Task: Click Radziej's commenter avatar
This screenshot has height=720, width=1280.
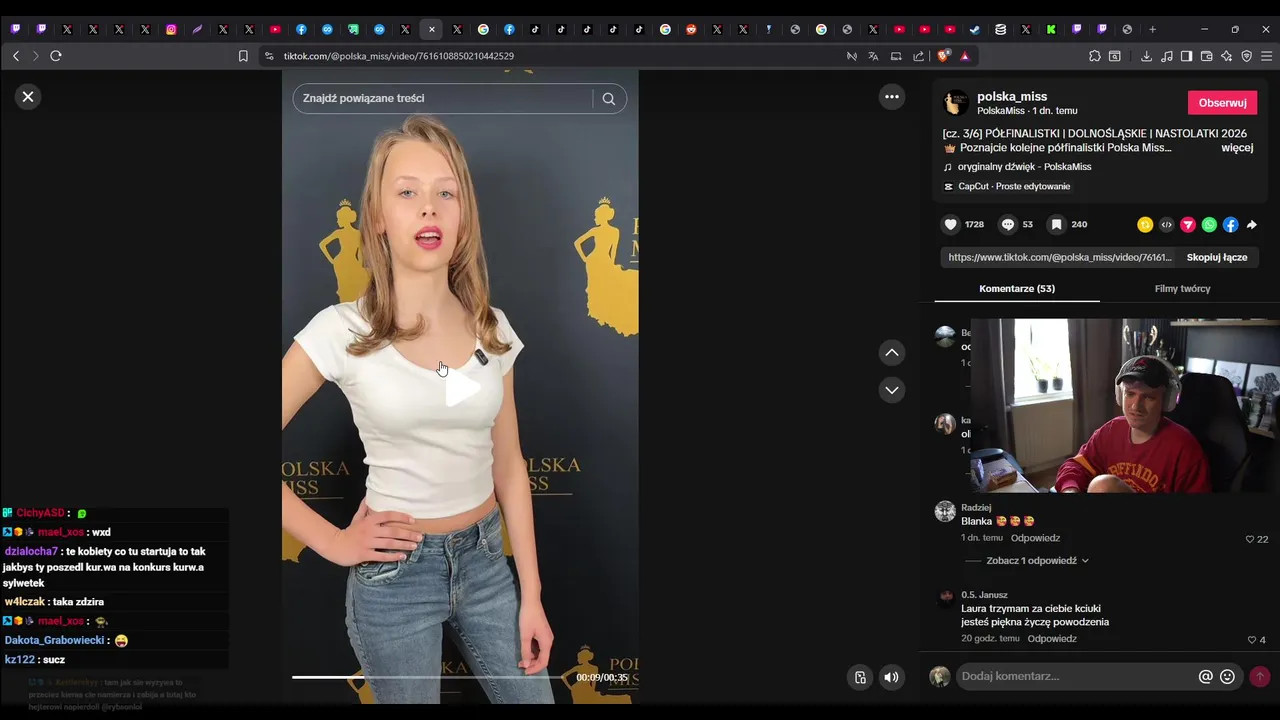Action: click(945, 512)
